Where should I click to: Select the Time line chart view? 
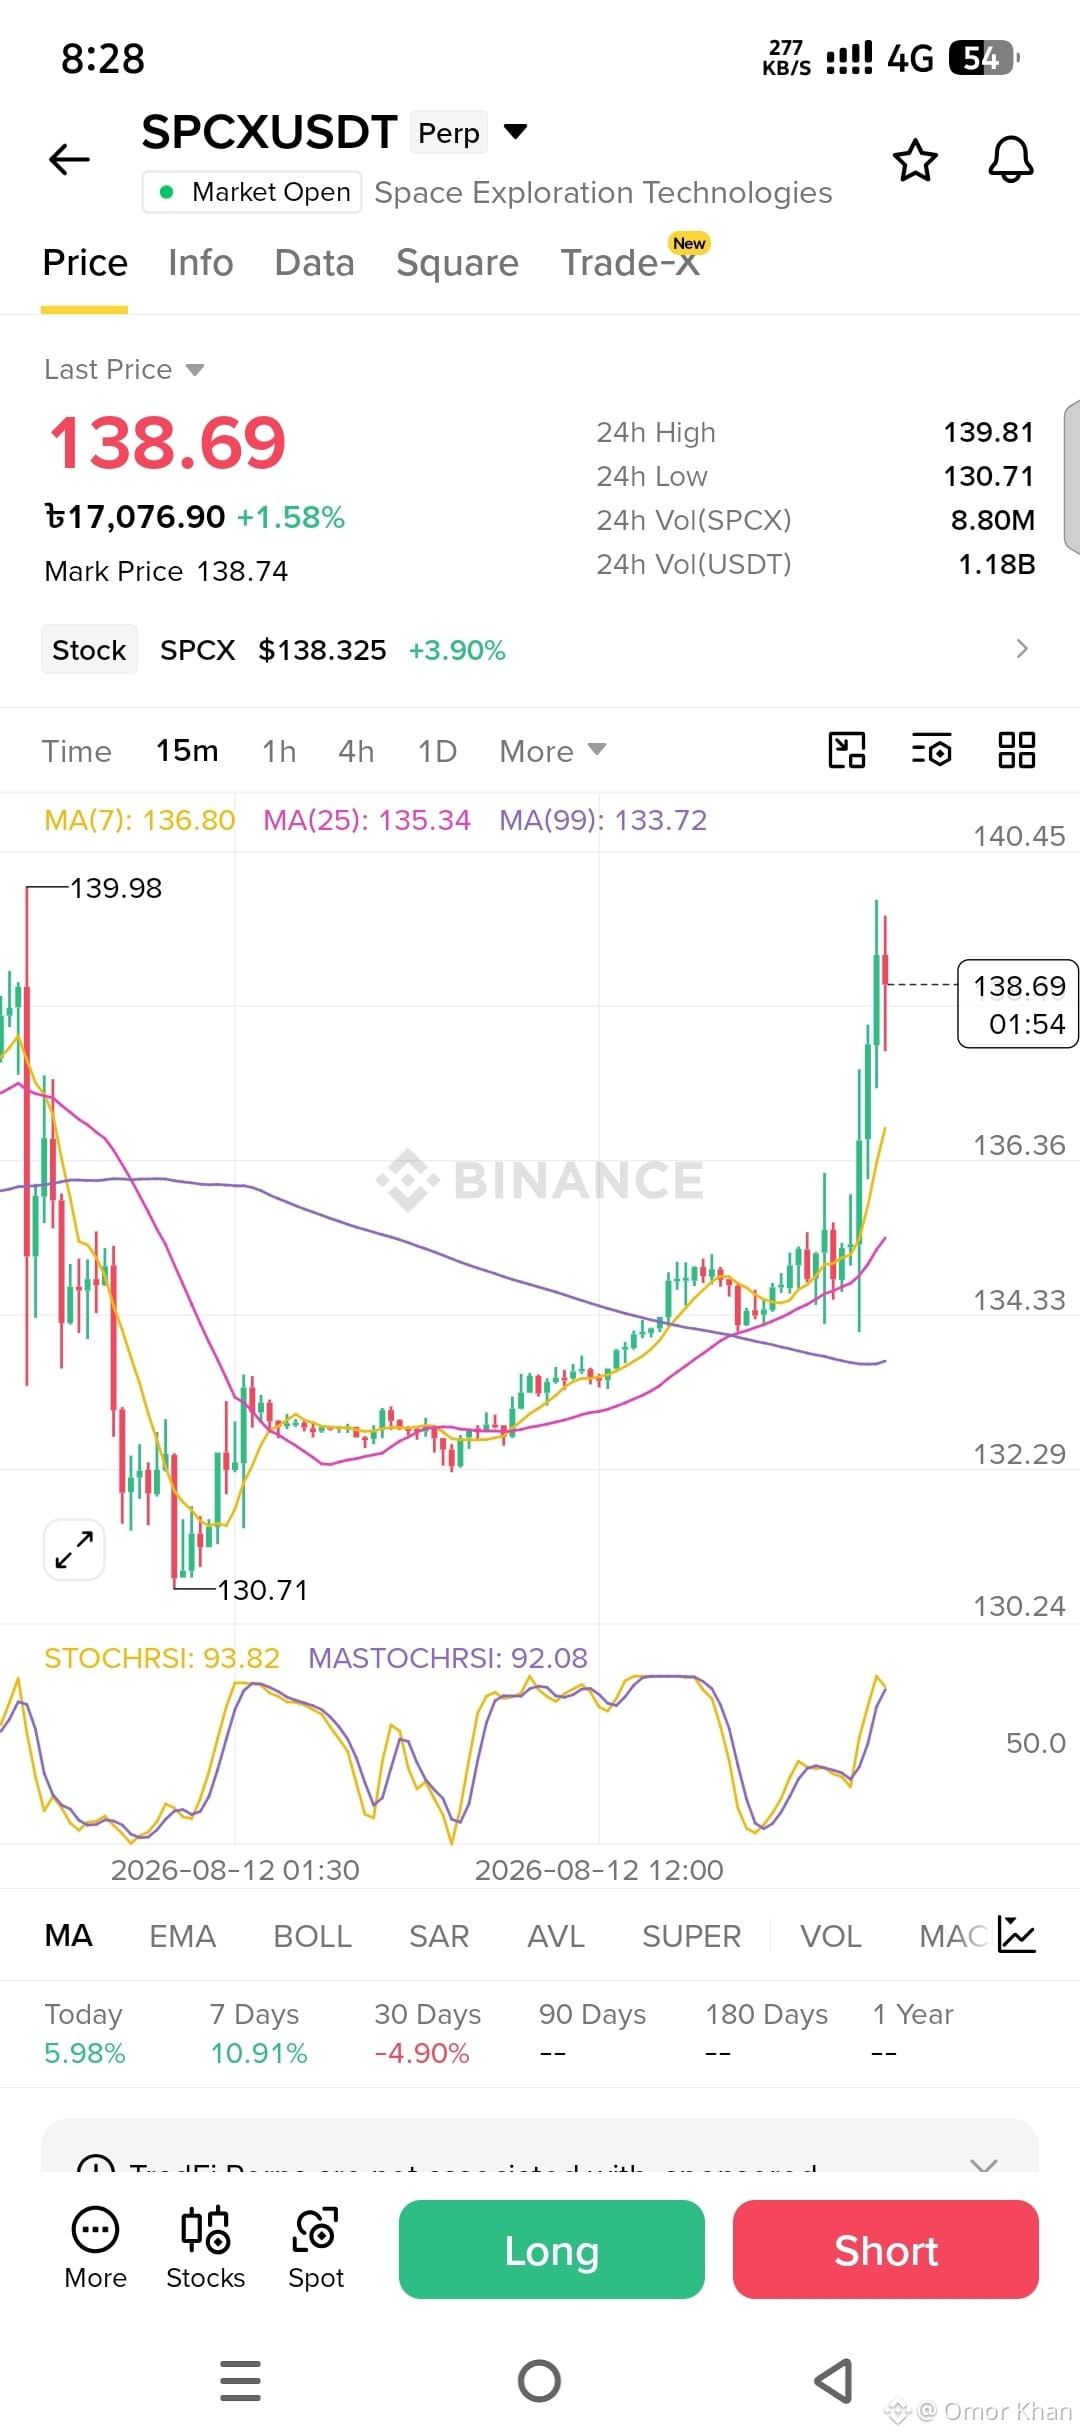coord(77,751)
